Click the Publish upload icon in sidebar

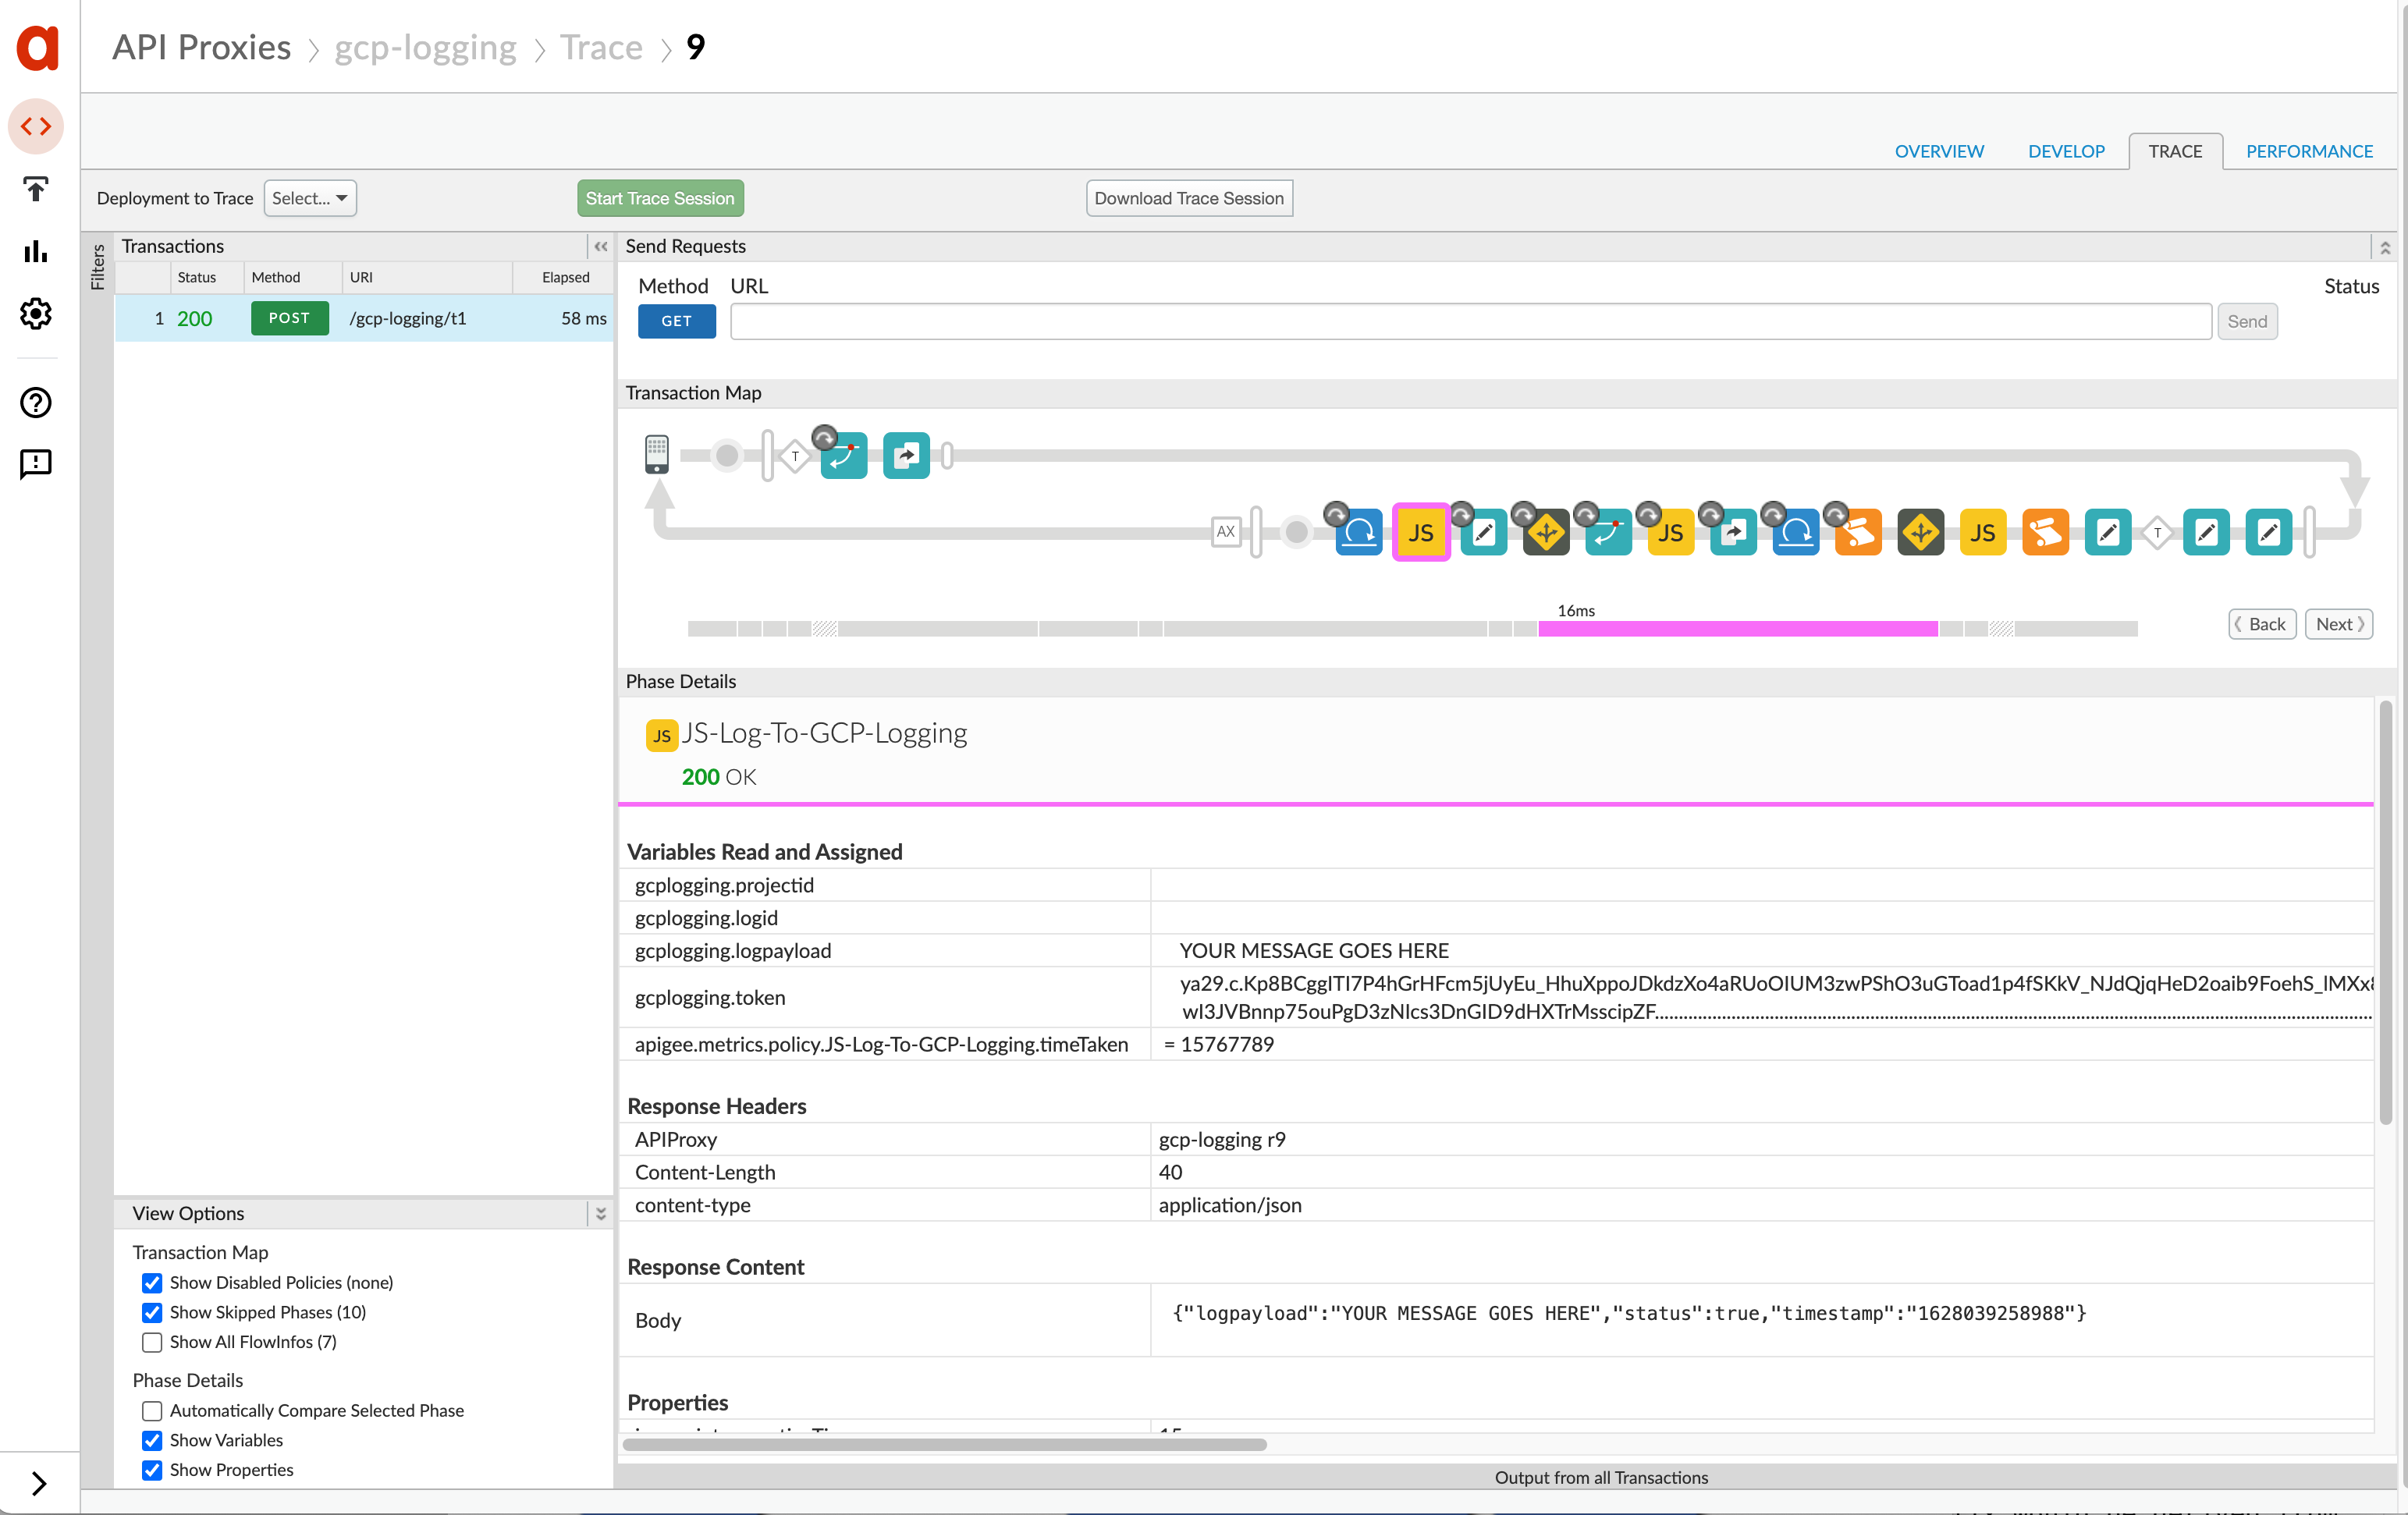[x=36, y=189]
